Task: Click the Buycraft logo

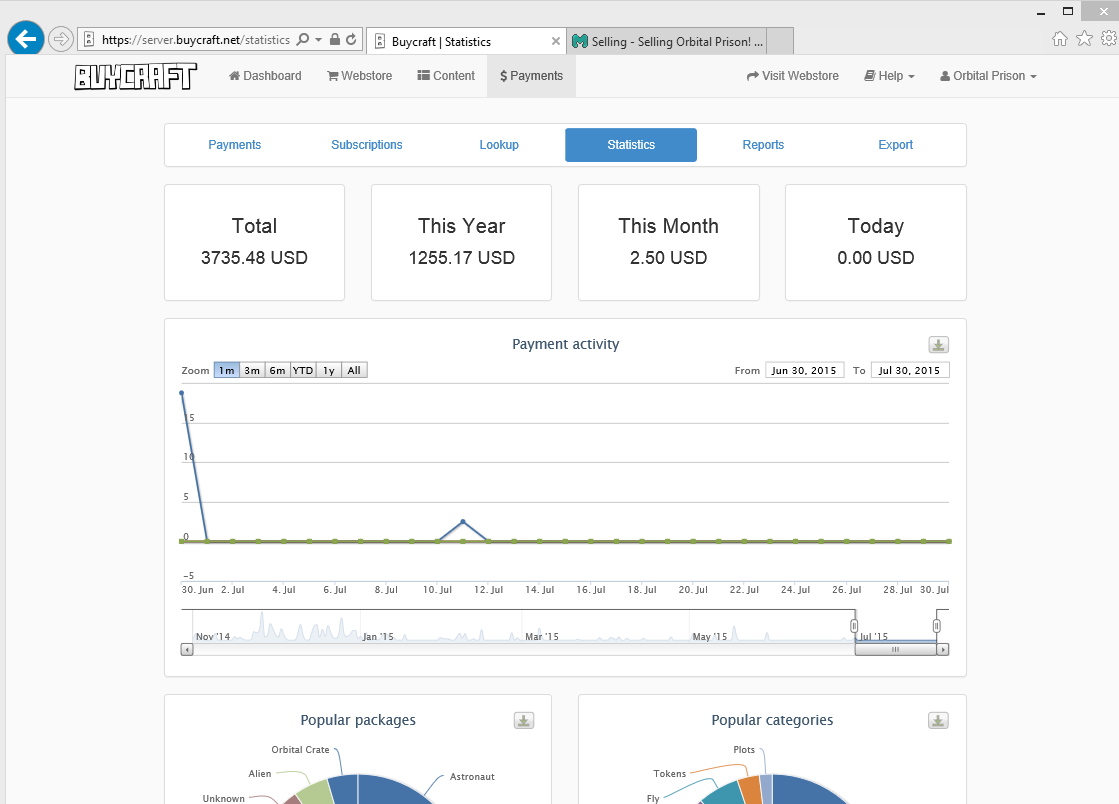Action: coord(136,76)
